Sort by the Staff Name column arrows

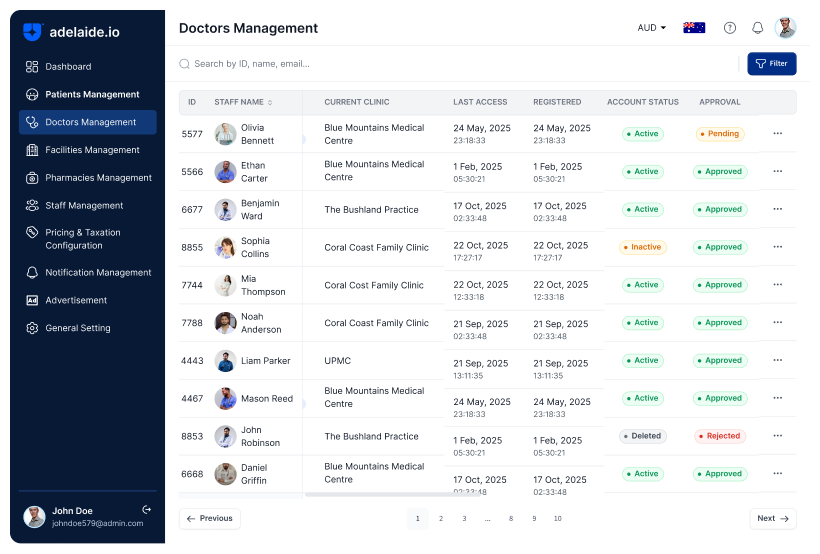point(270,102)
